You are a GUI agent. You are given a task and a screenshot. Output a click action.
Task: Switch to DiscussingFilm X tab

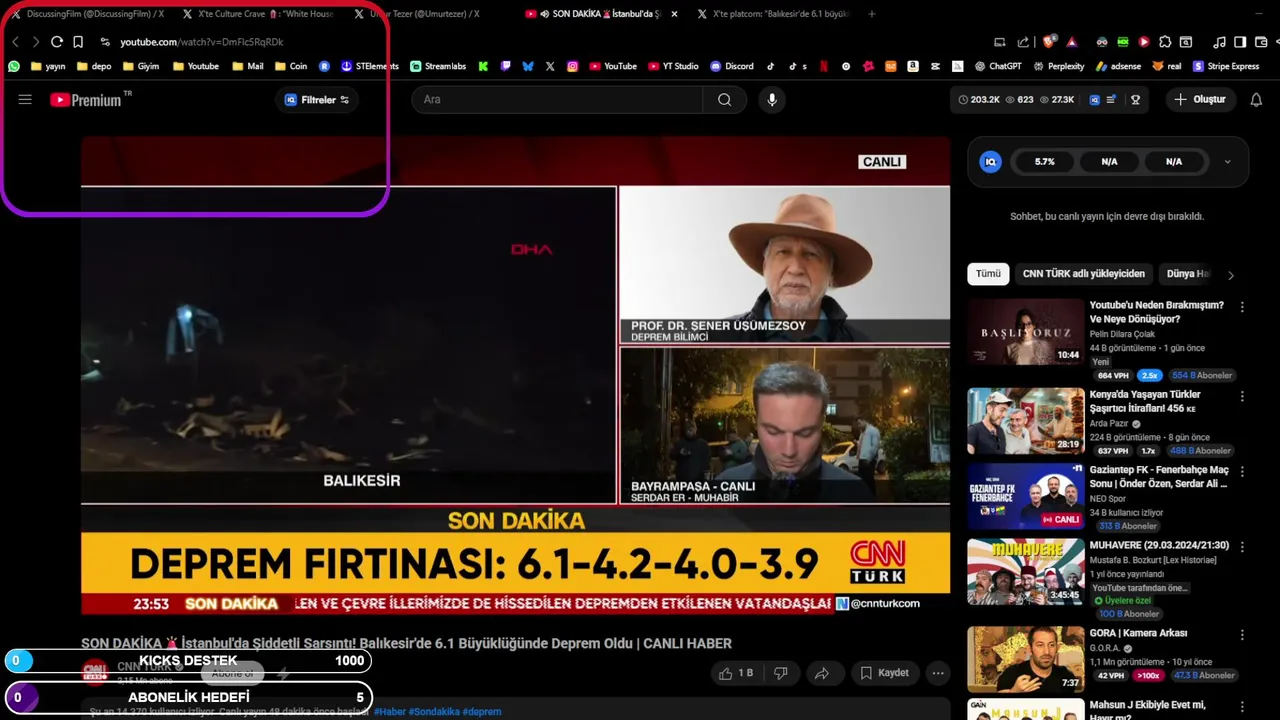click(x=87, y=14)
